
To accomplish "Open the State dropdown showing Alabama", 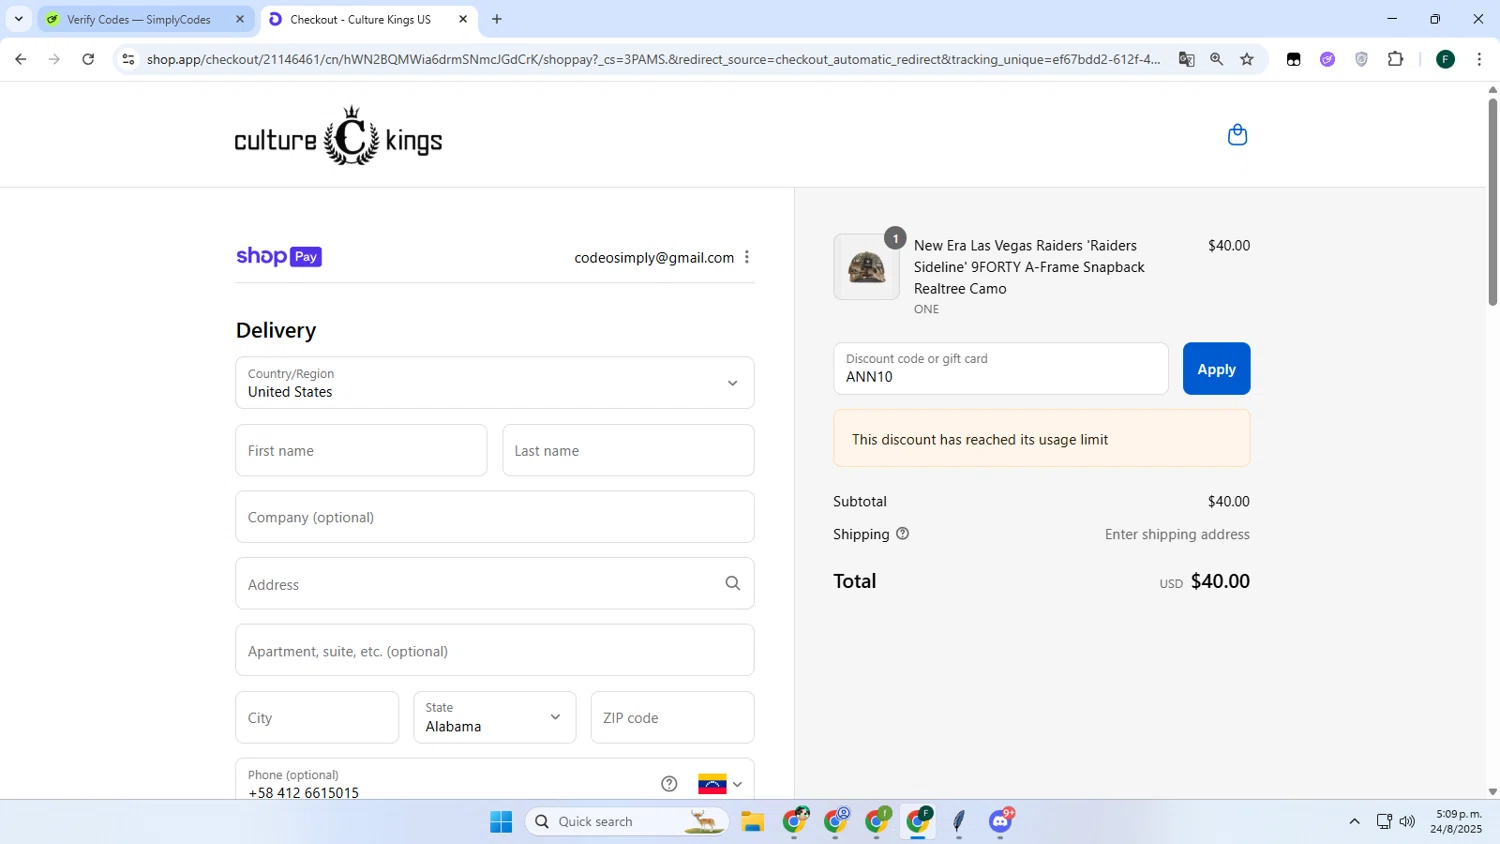I will click(495, 717).
